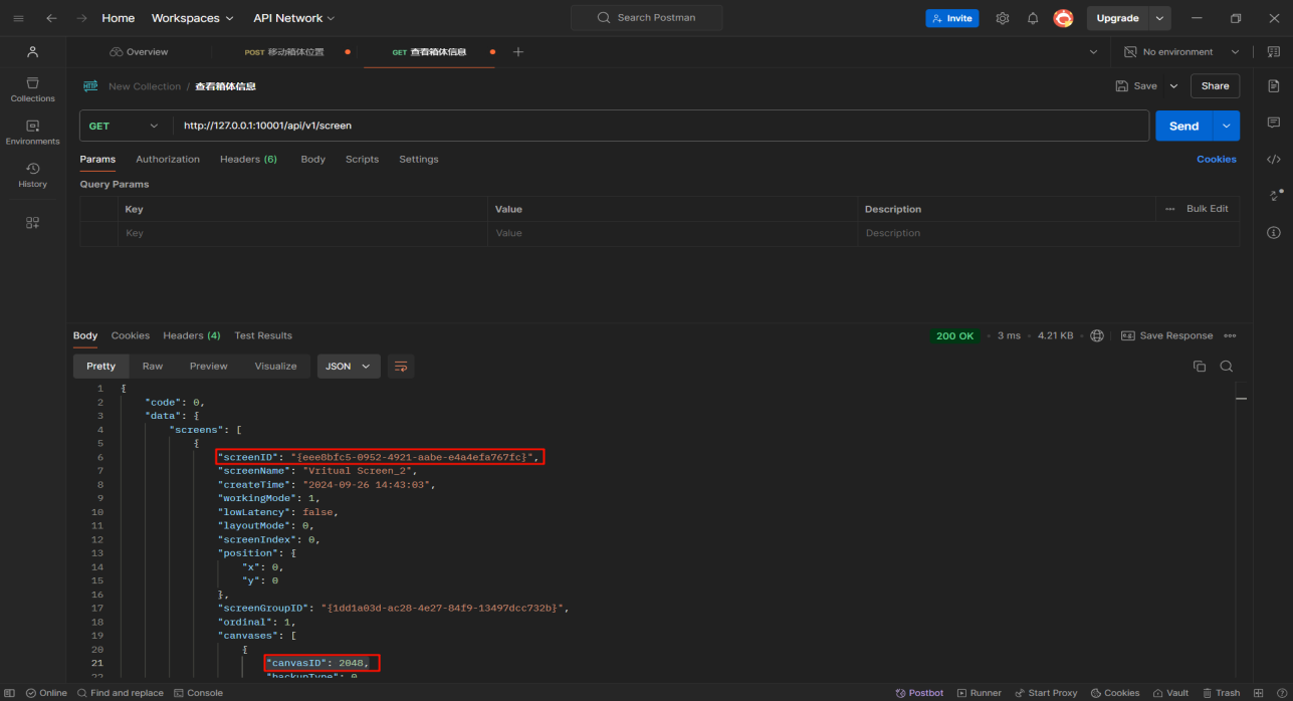Expand the GET method dropdown

[124, 126]
